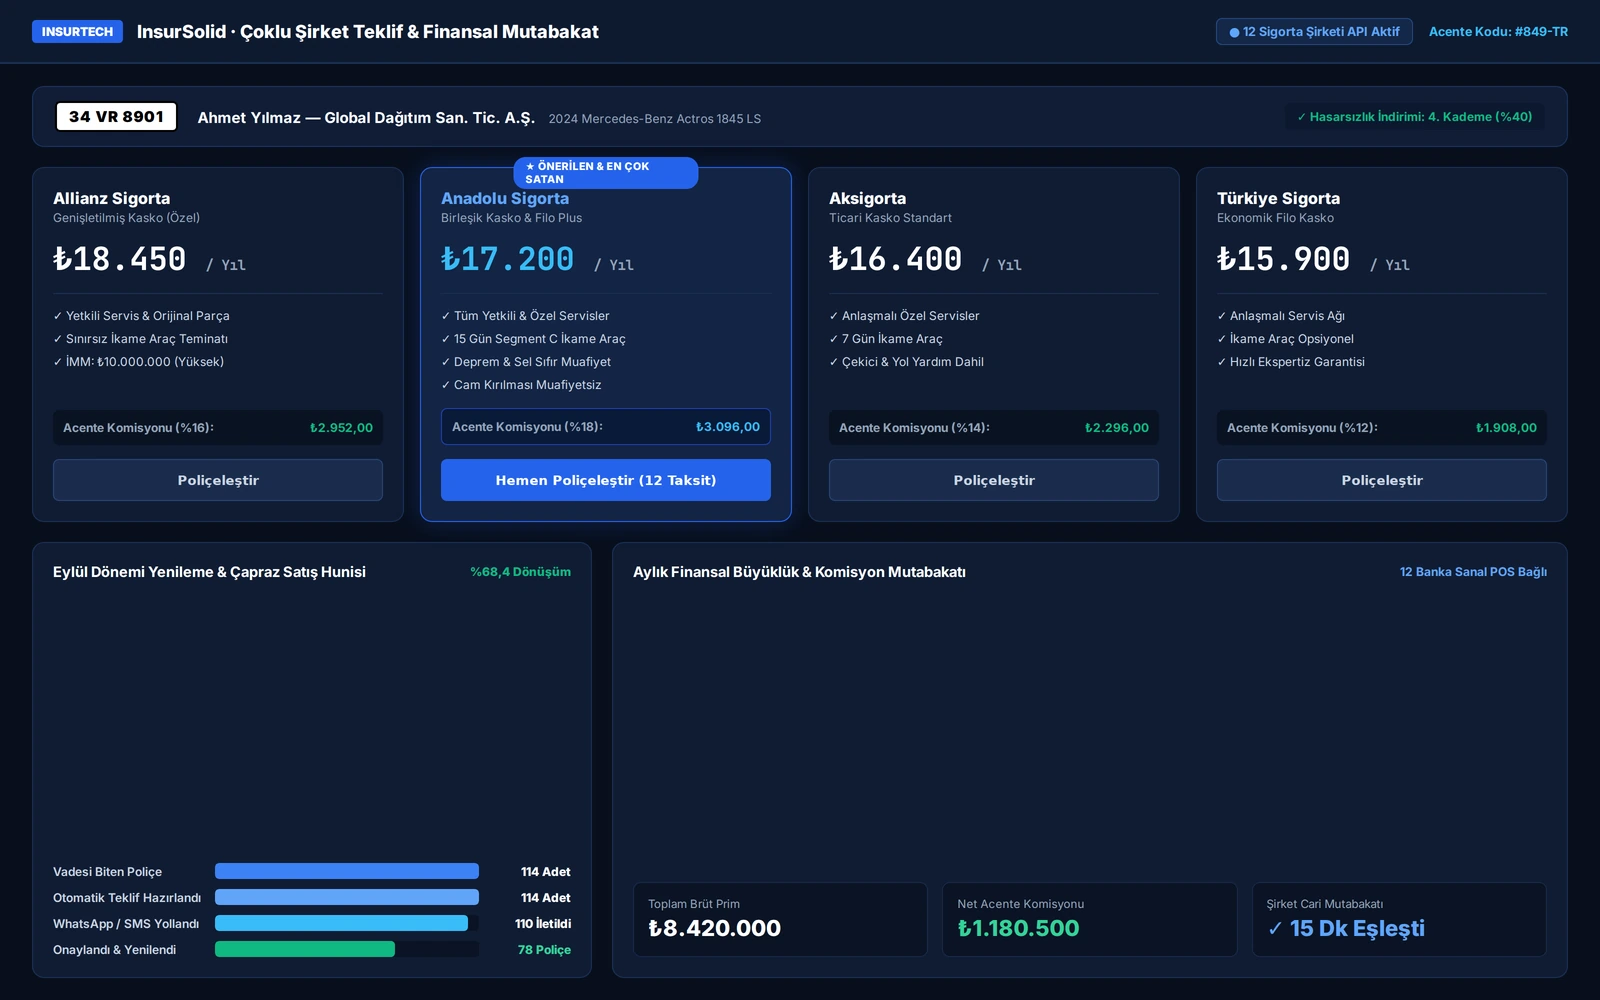Click Acente Kodu: #849-TR text
The height and width of the screenshot is (1000, 1600).
(1498, 32)
